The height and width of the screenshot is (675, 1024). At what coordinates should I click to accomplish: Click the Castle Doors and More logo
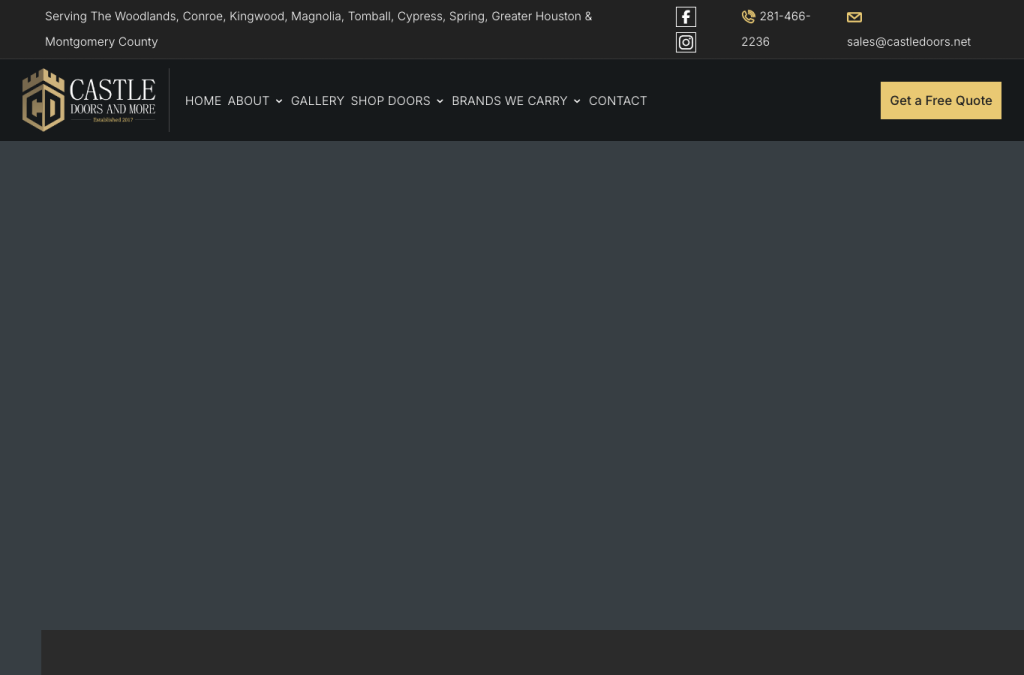coord(88,100)
